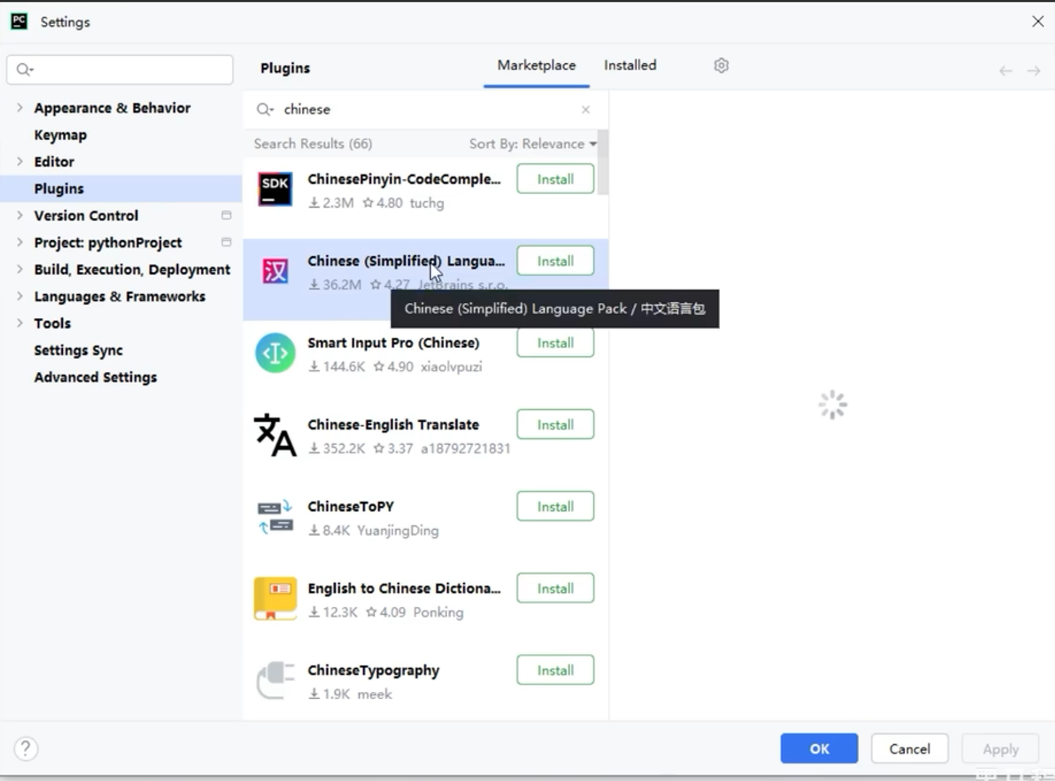Select ChineseTypography plugin title
Image resolution: width=1055 pixels, height=781 pixels.
pos(373,671)
